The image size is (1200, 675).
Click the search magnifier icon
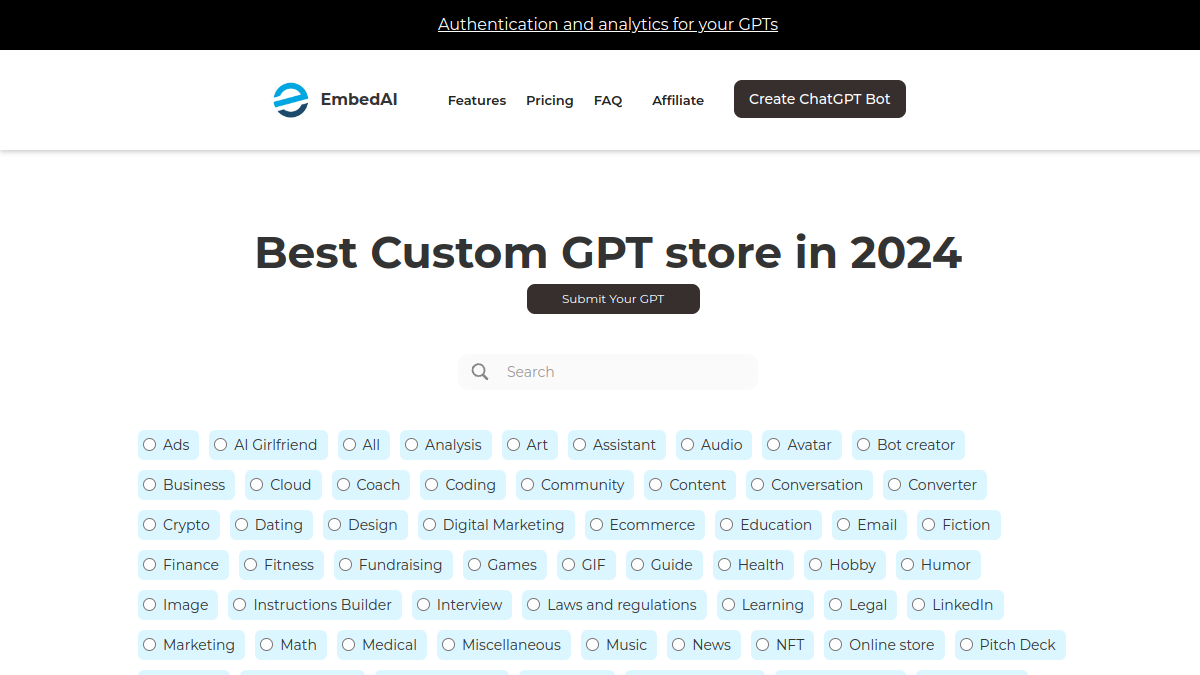point(480,372)
